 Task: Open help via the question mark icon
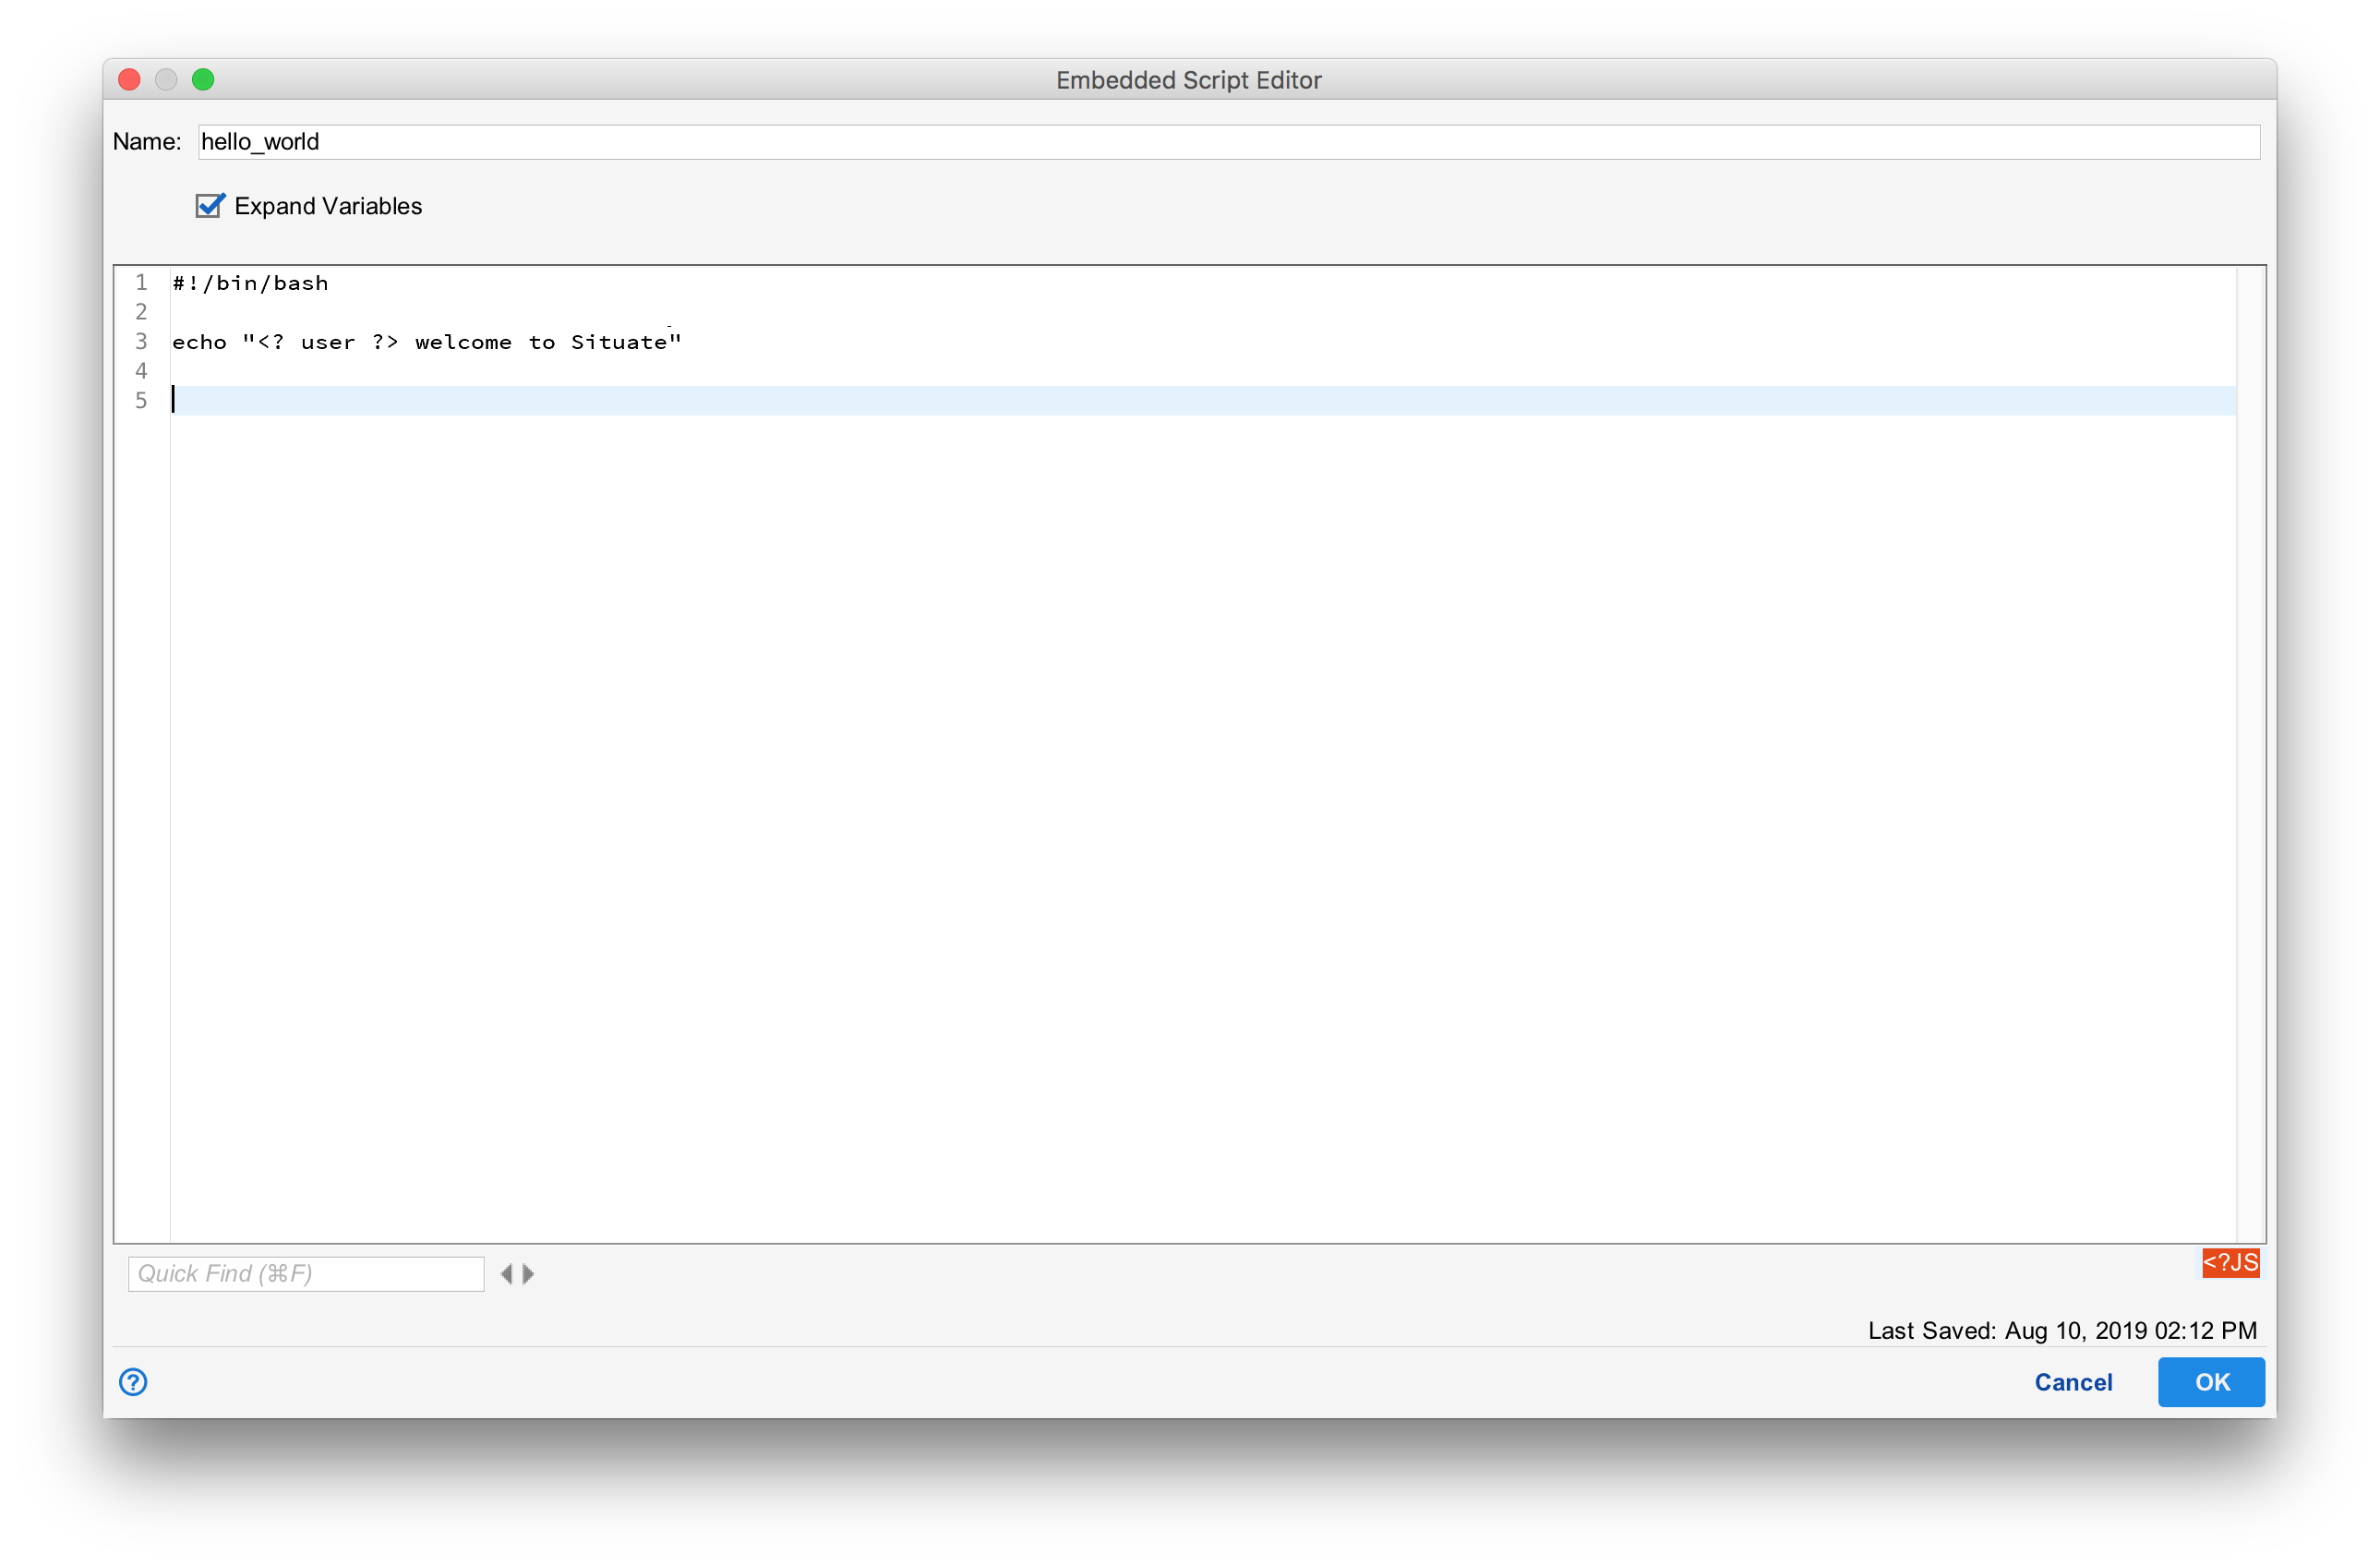133,1382
